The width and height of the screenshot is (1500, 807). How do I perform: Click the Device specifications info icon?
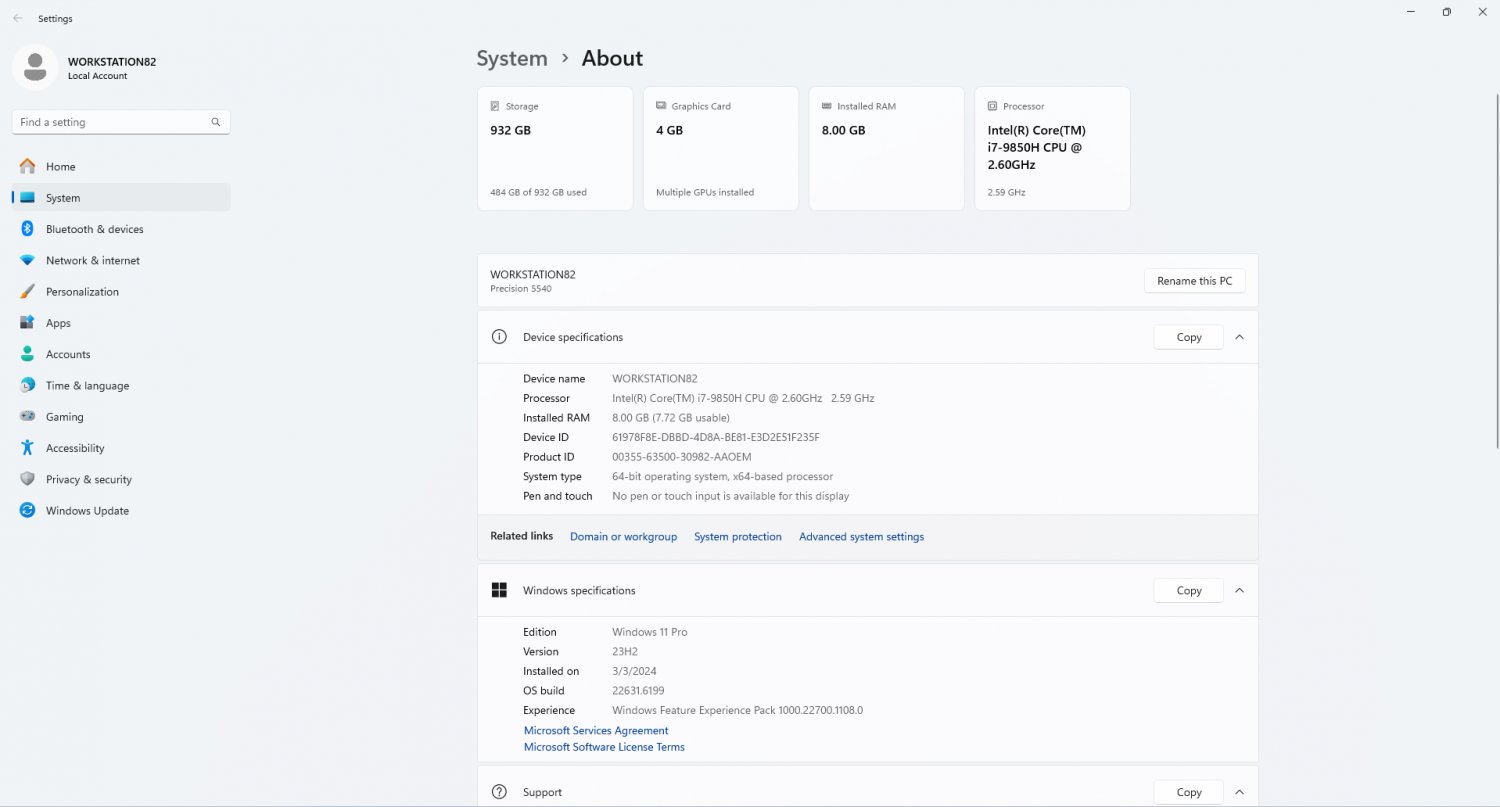point(499,337)
